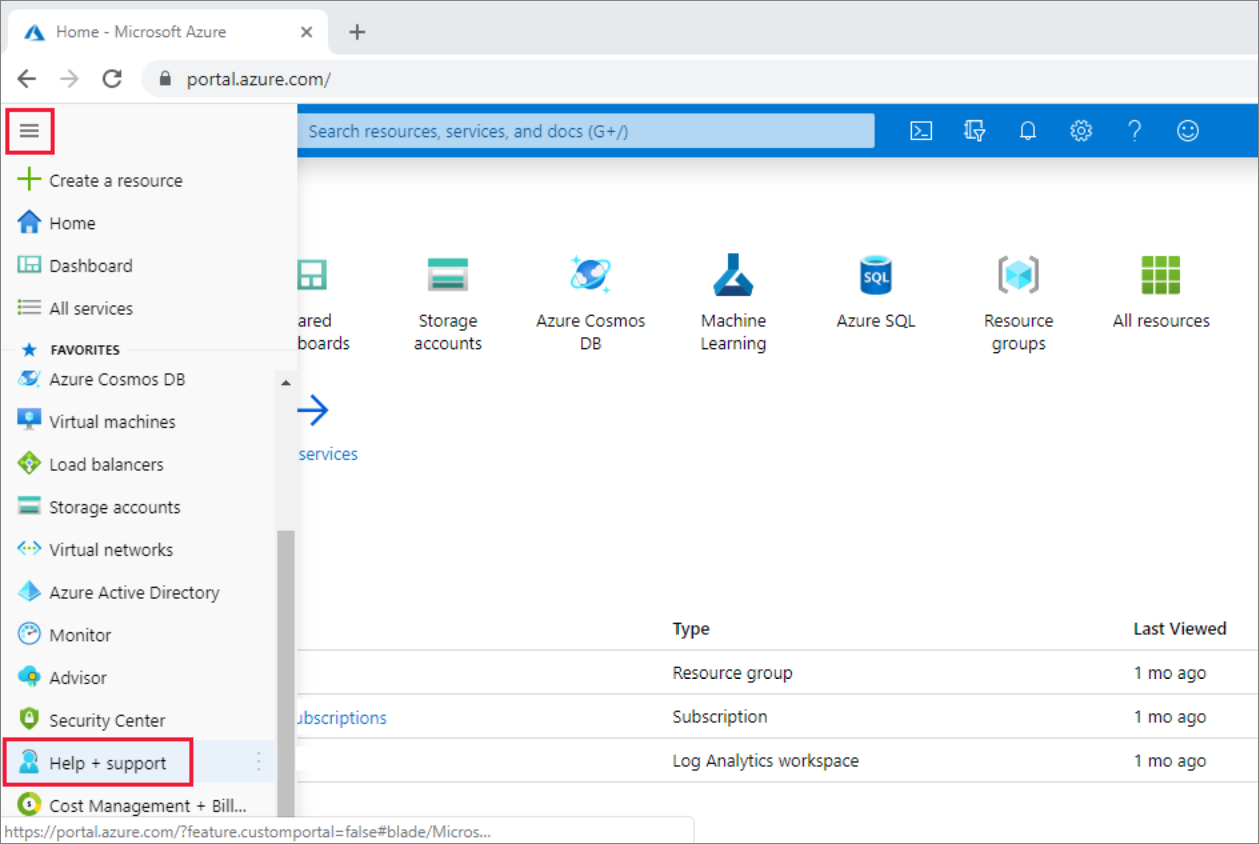Open the Cloud Shell terminal
The height and width of the screenshot is (844, 1259).
tap(920, 130)
